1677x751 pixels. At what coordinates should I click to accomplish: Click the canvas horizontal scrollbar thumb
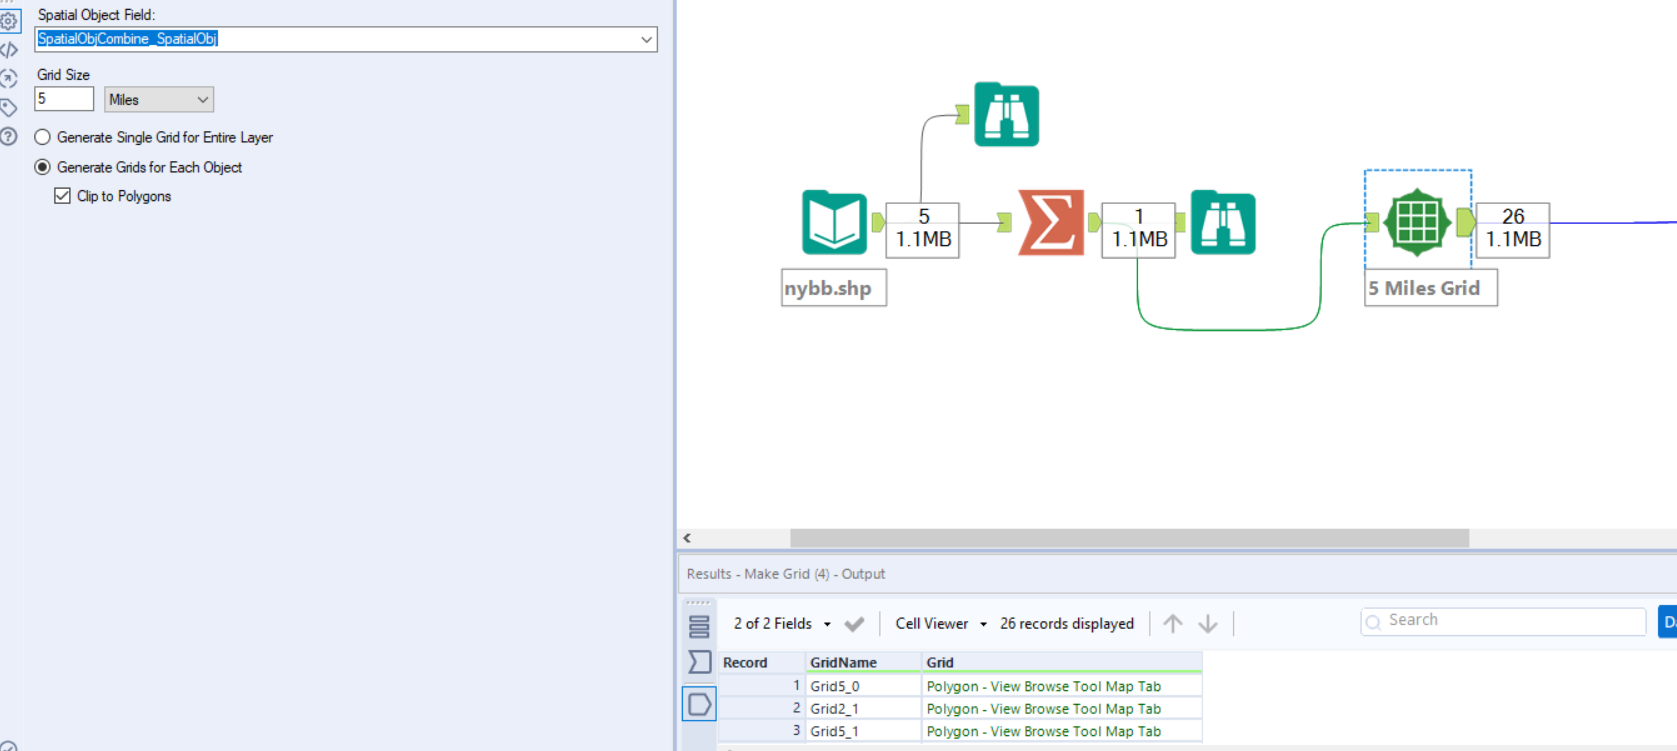pyautogui.click(x=1129, y=538)
